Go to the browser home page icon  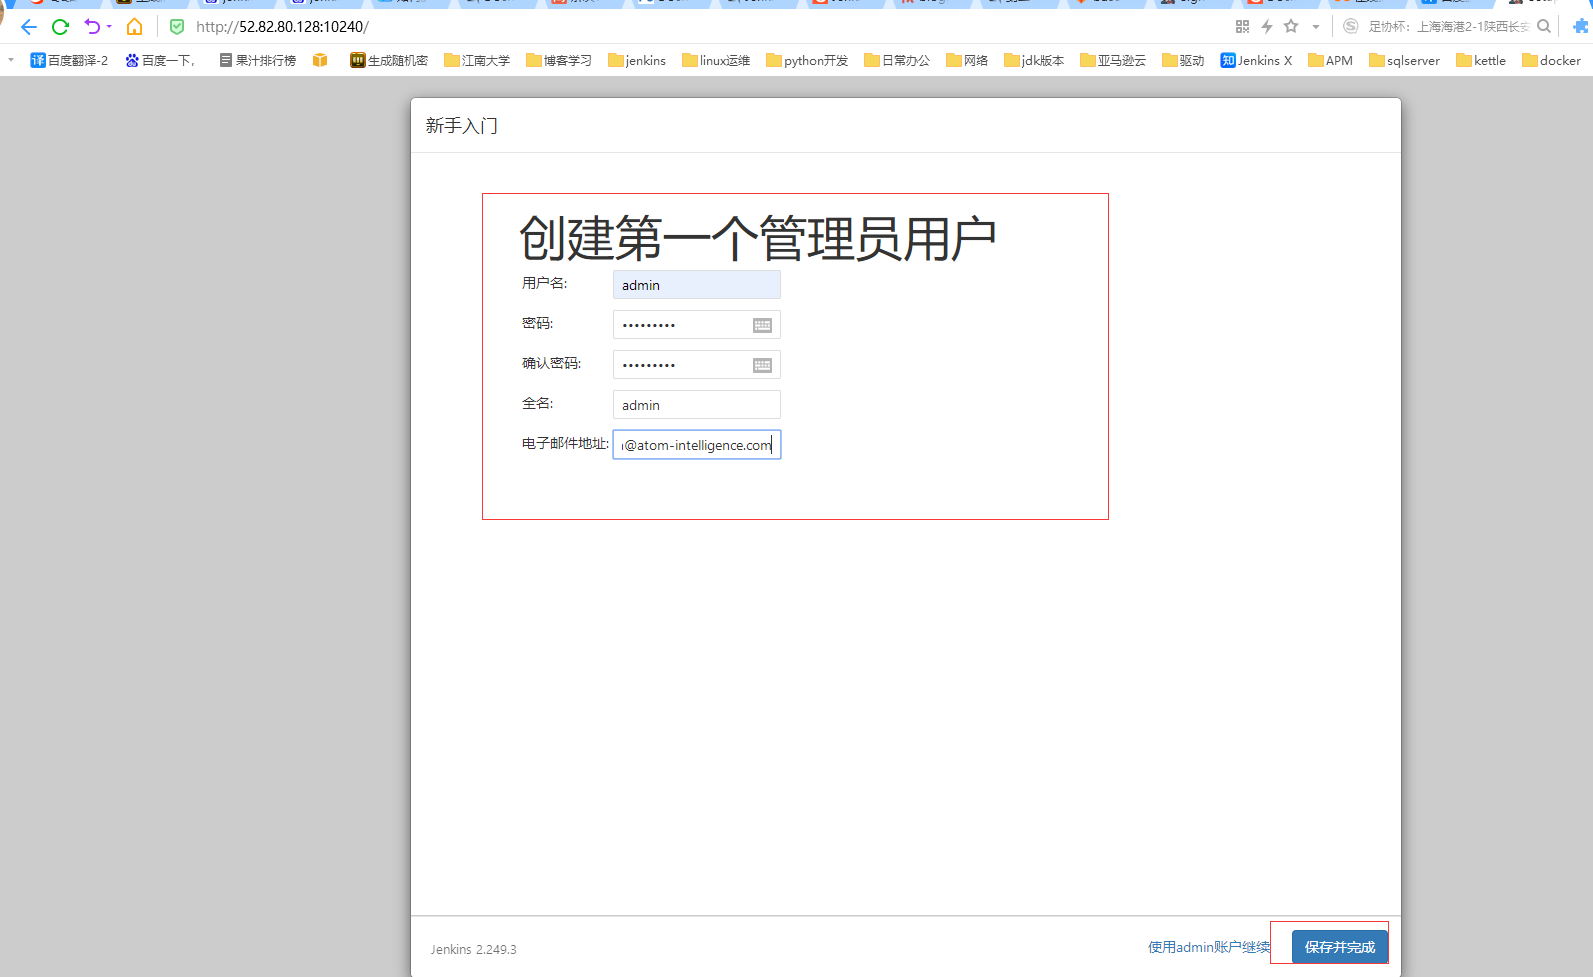point(134,27)
